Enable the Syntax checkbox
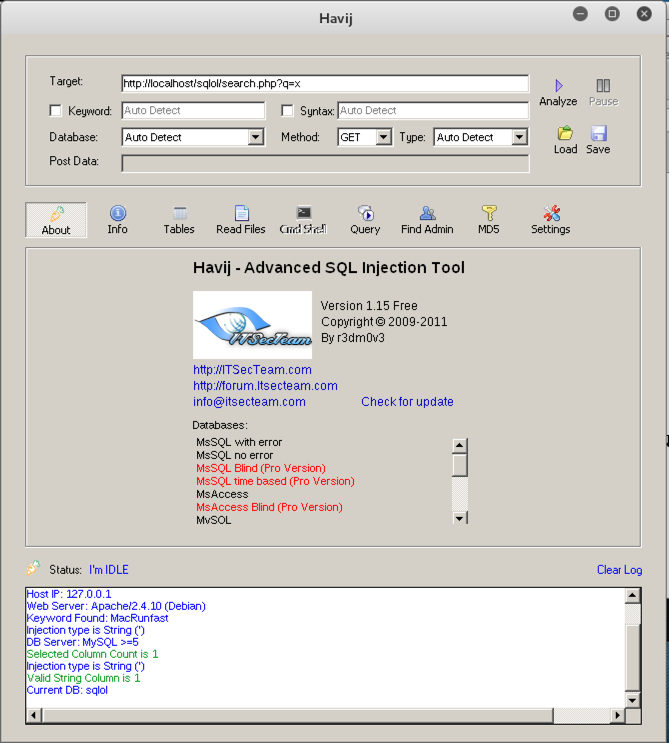The image size is (669, 743). coord(287,111)
